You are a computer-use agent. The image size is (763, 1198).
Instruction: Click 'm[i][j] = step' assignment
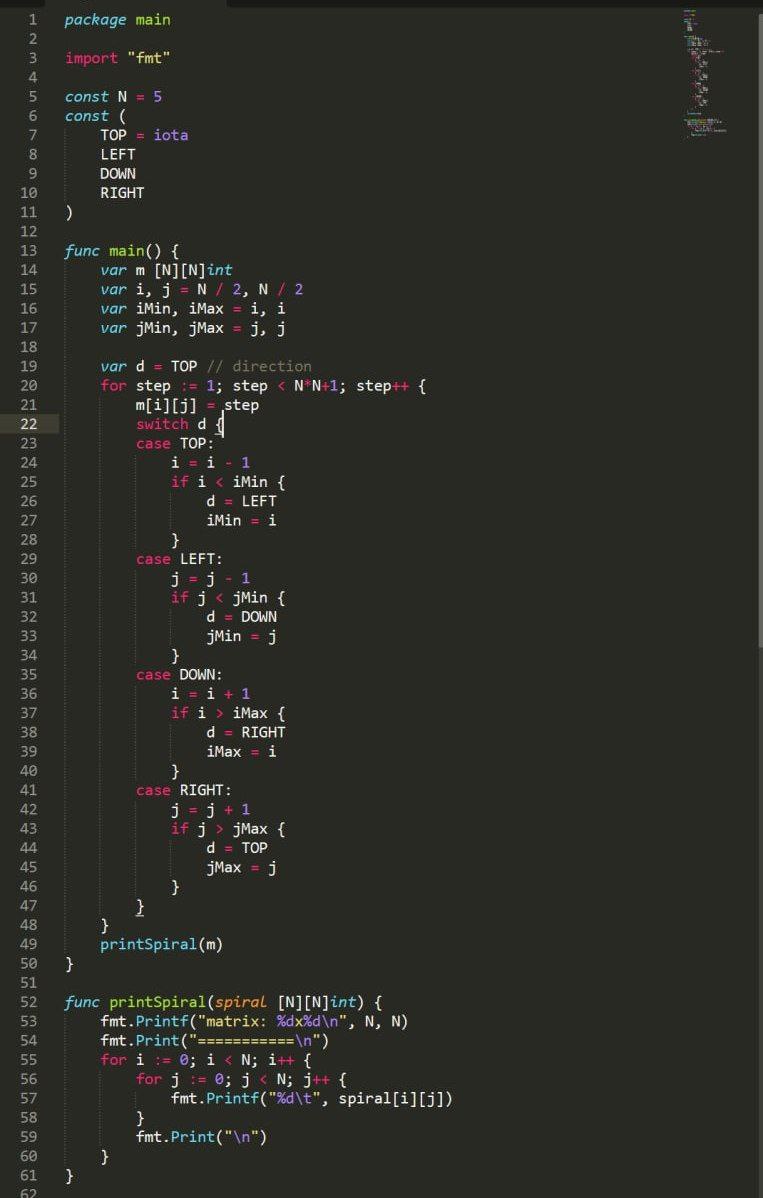197,405
